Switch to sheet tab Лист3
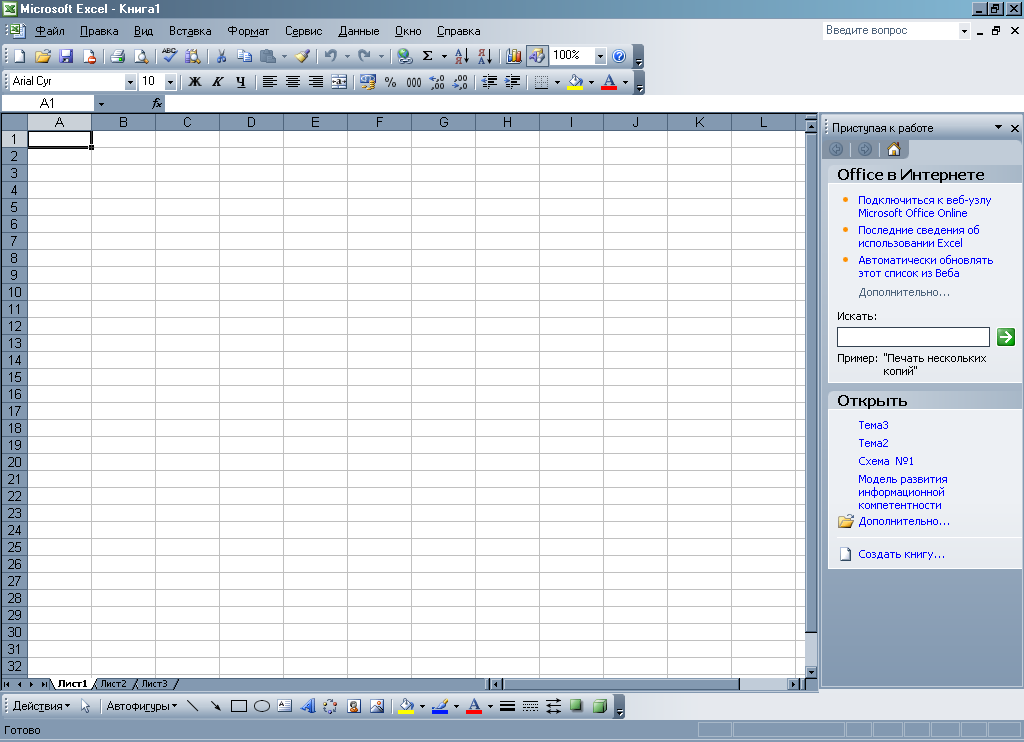This screenshot has height=742, width=1024. point(155,684)
